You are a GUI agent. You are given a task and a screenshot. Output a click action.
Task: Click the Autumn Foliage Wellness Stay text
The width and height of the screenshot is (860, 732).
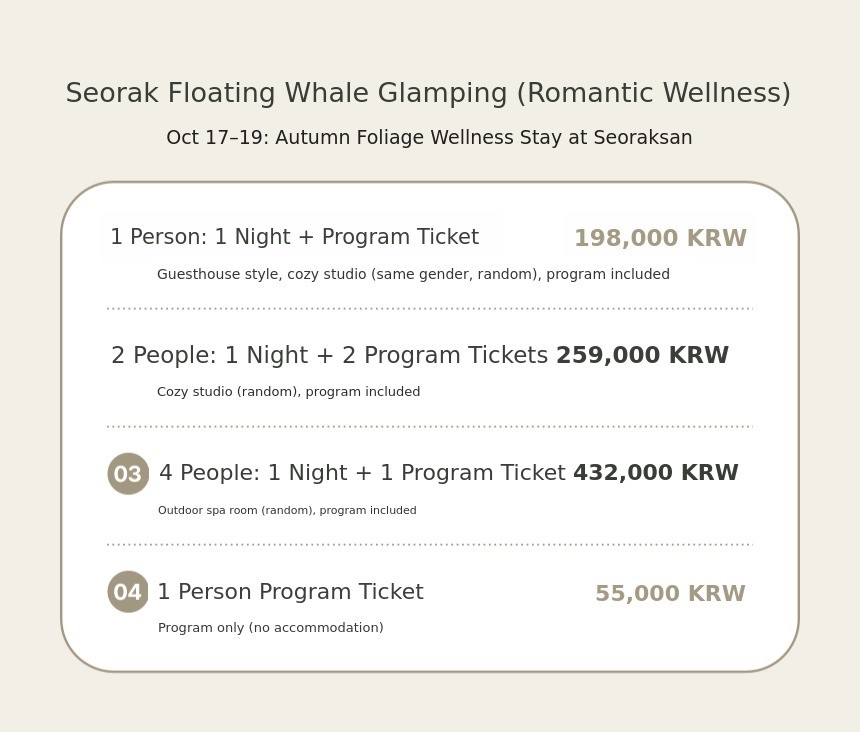click(x=483, y=138)
